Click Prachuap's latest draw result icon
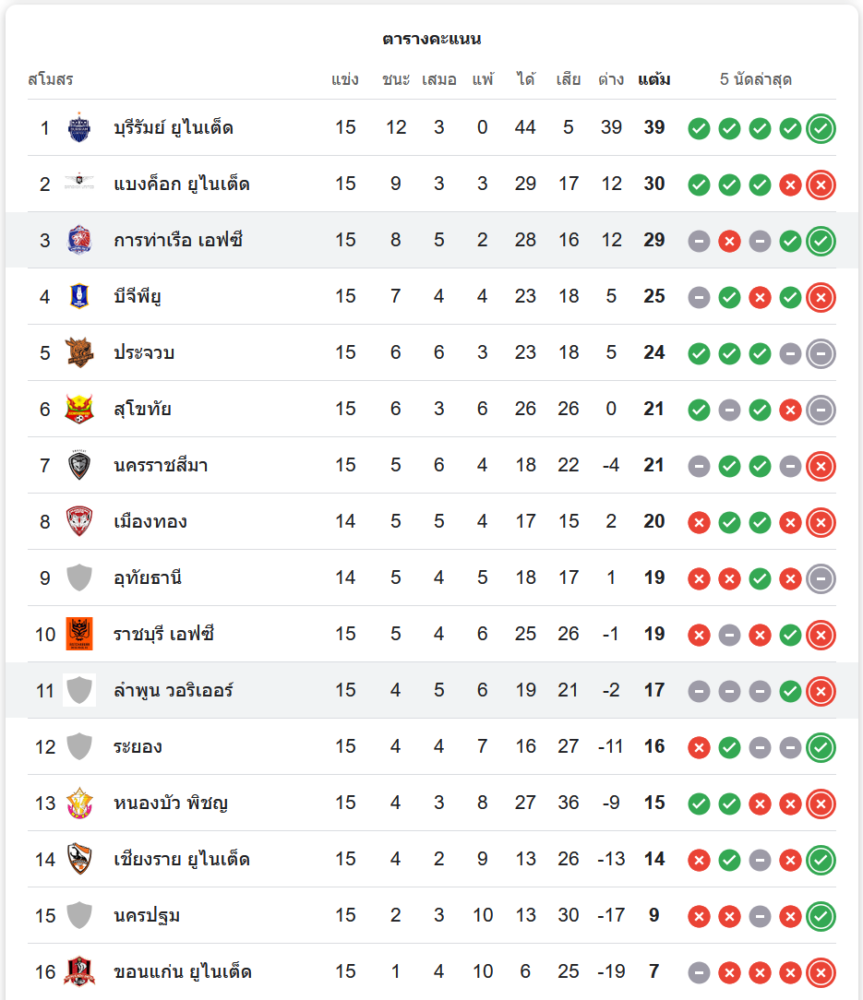This screenshot has width=863, height=1000. 821,352
